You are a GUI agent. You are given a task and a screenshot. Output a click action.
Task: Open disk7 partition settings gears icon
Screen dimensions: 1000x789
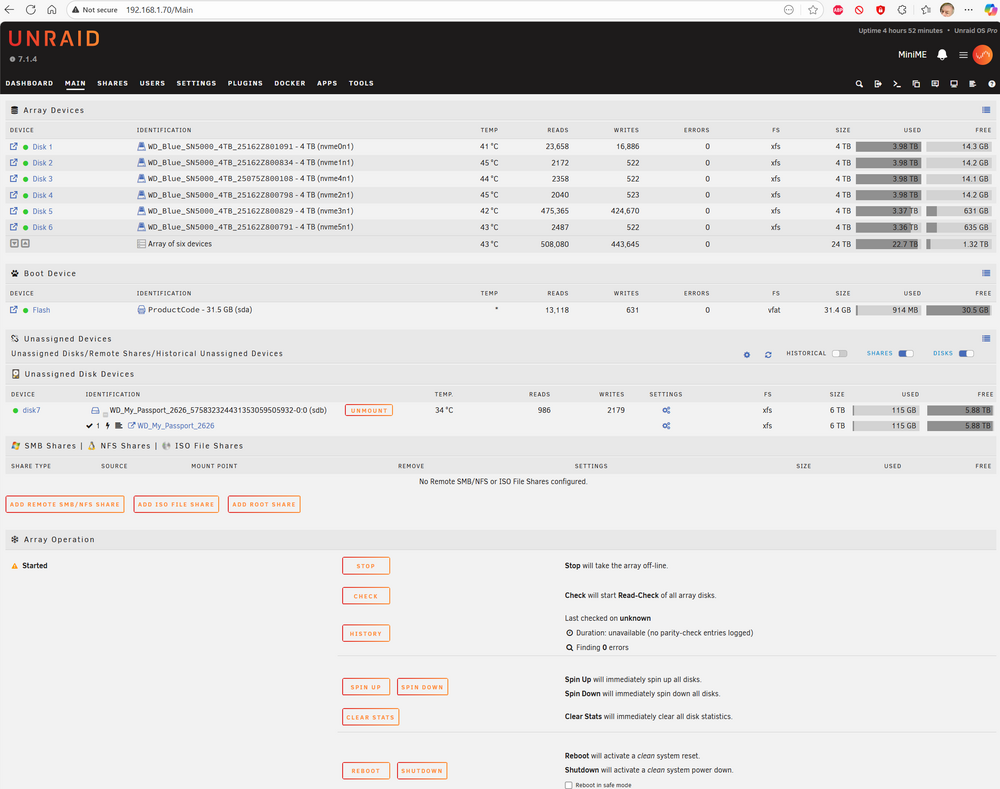[x=666, y=425]
